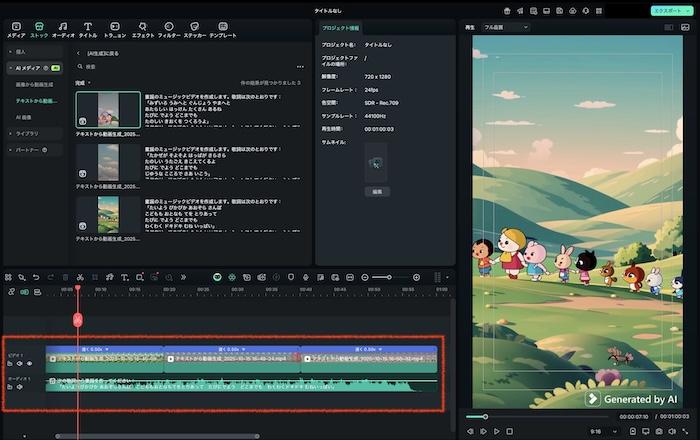This screenshot has height=440, width=700.
Task: Expand more tools double-chevron
Action: pos(183,277)
